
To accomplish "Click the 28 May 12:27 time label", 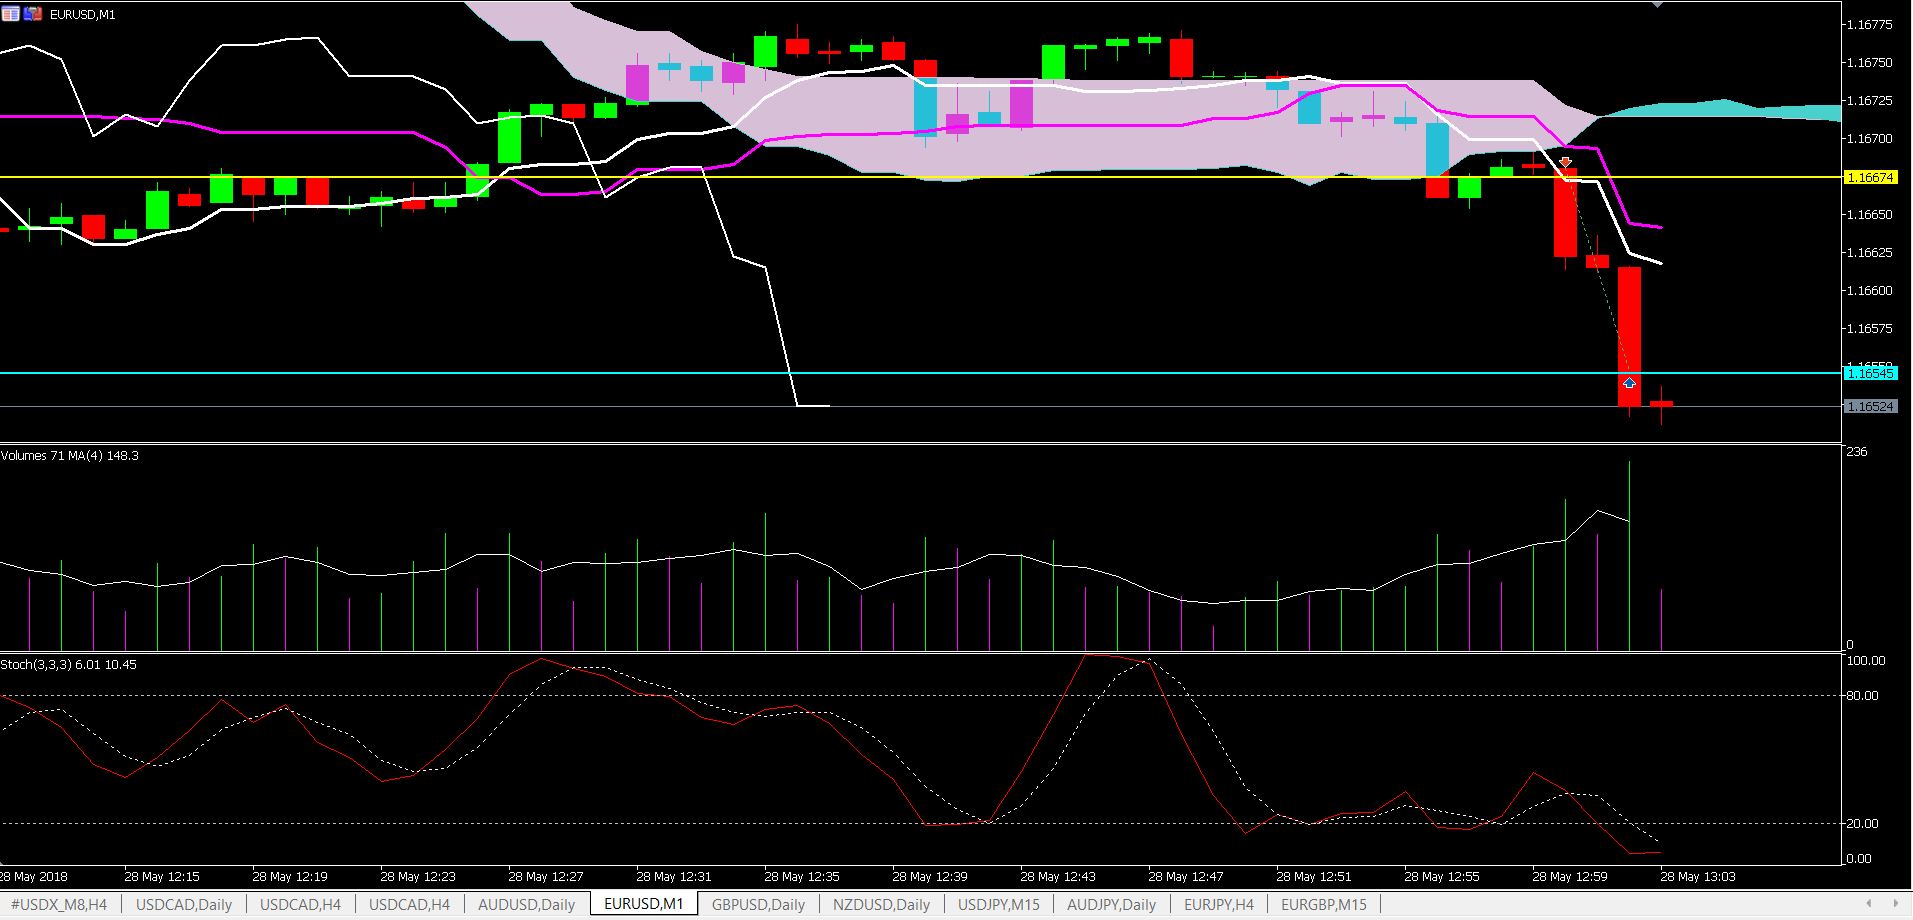I will (x=546, y=877).
